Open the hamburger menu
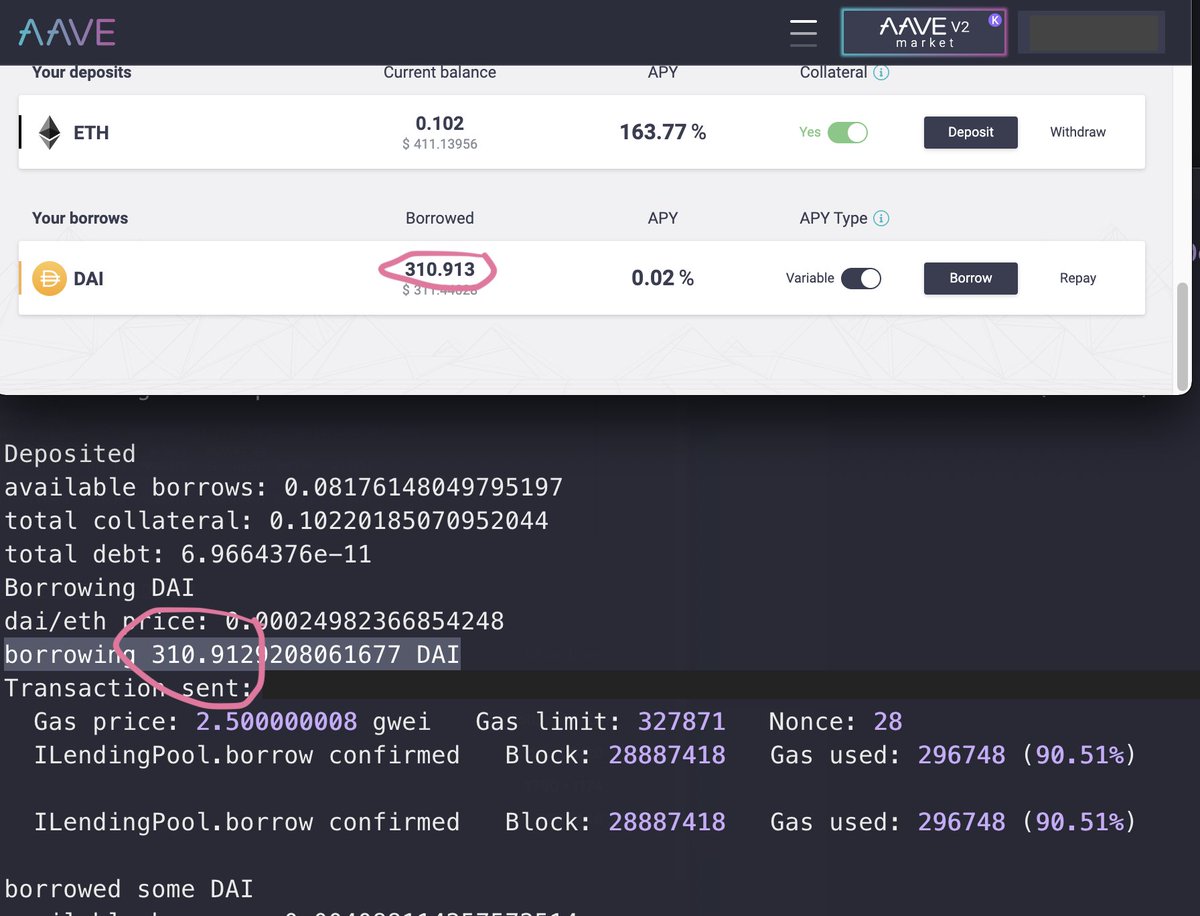The image size is (1200, 916). [x=803, y=32]
